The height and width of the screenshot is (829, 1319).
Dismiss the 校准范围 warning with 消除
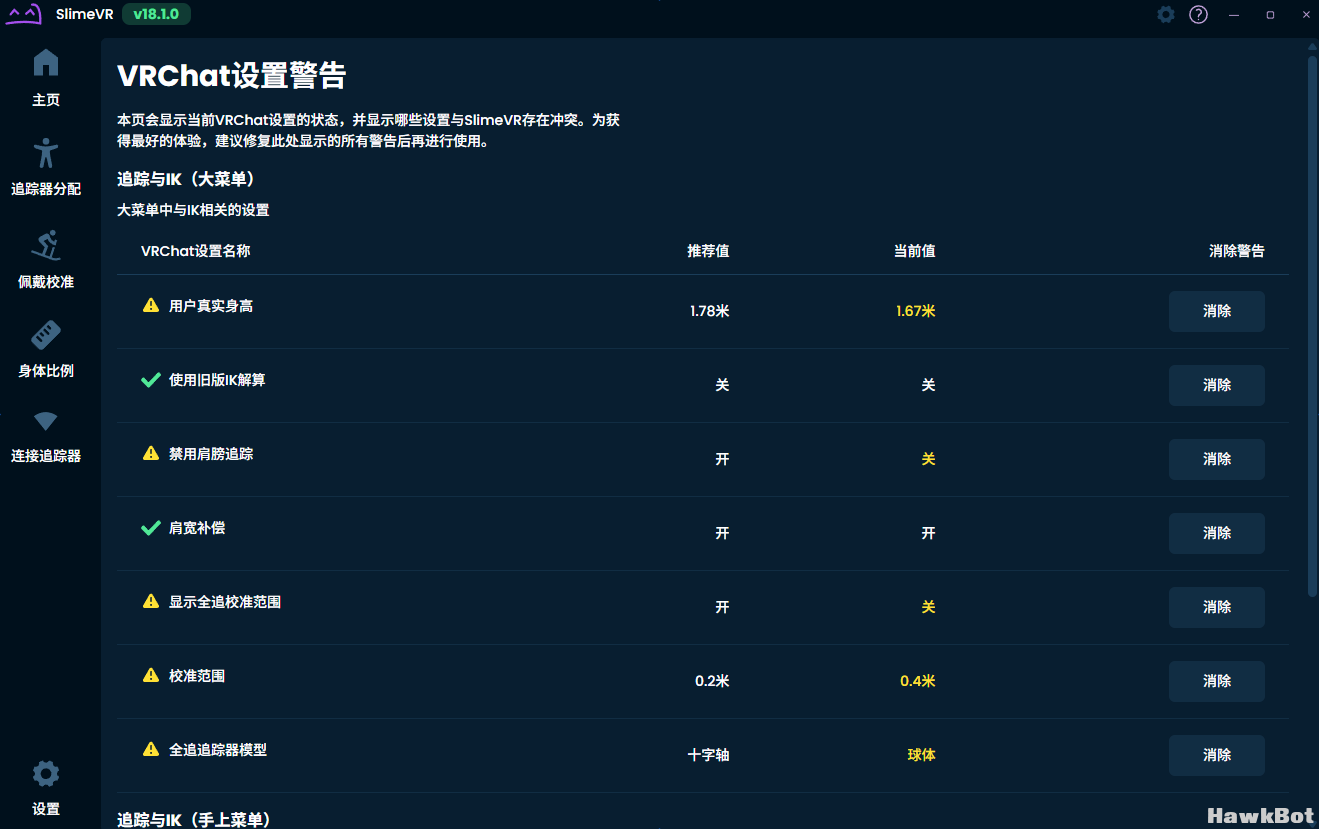pos(1217,681)
